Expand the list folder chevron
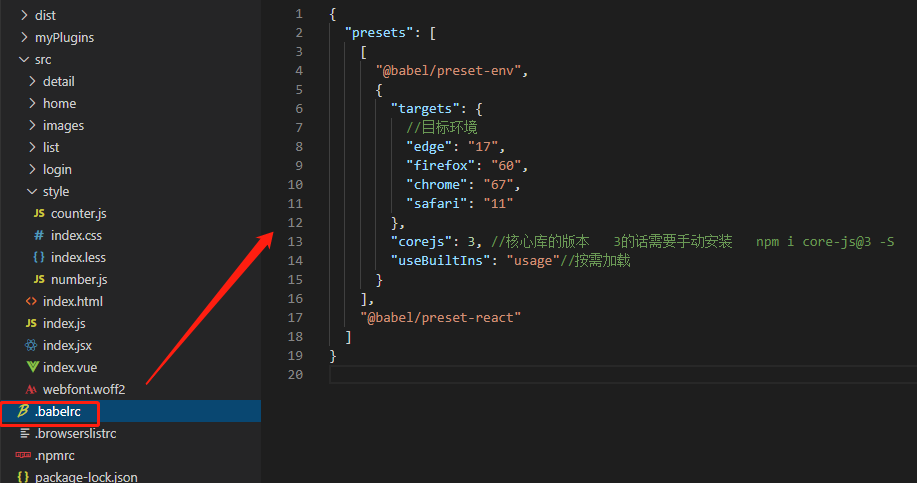 32,147
